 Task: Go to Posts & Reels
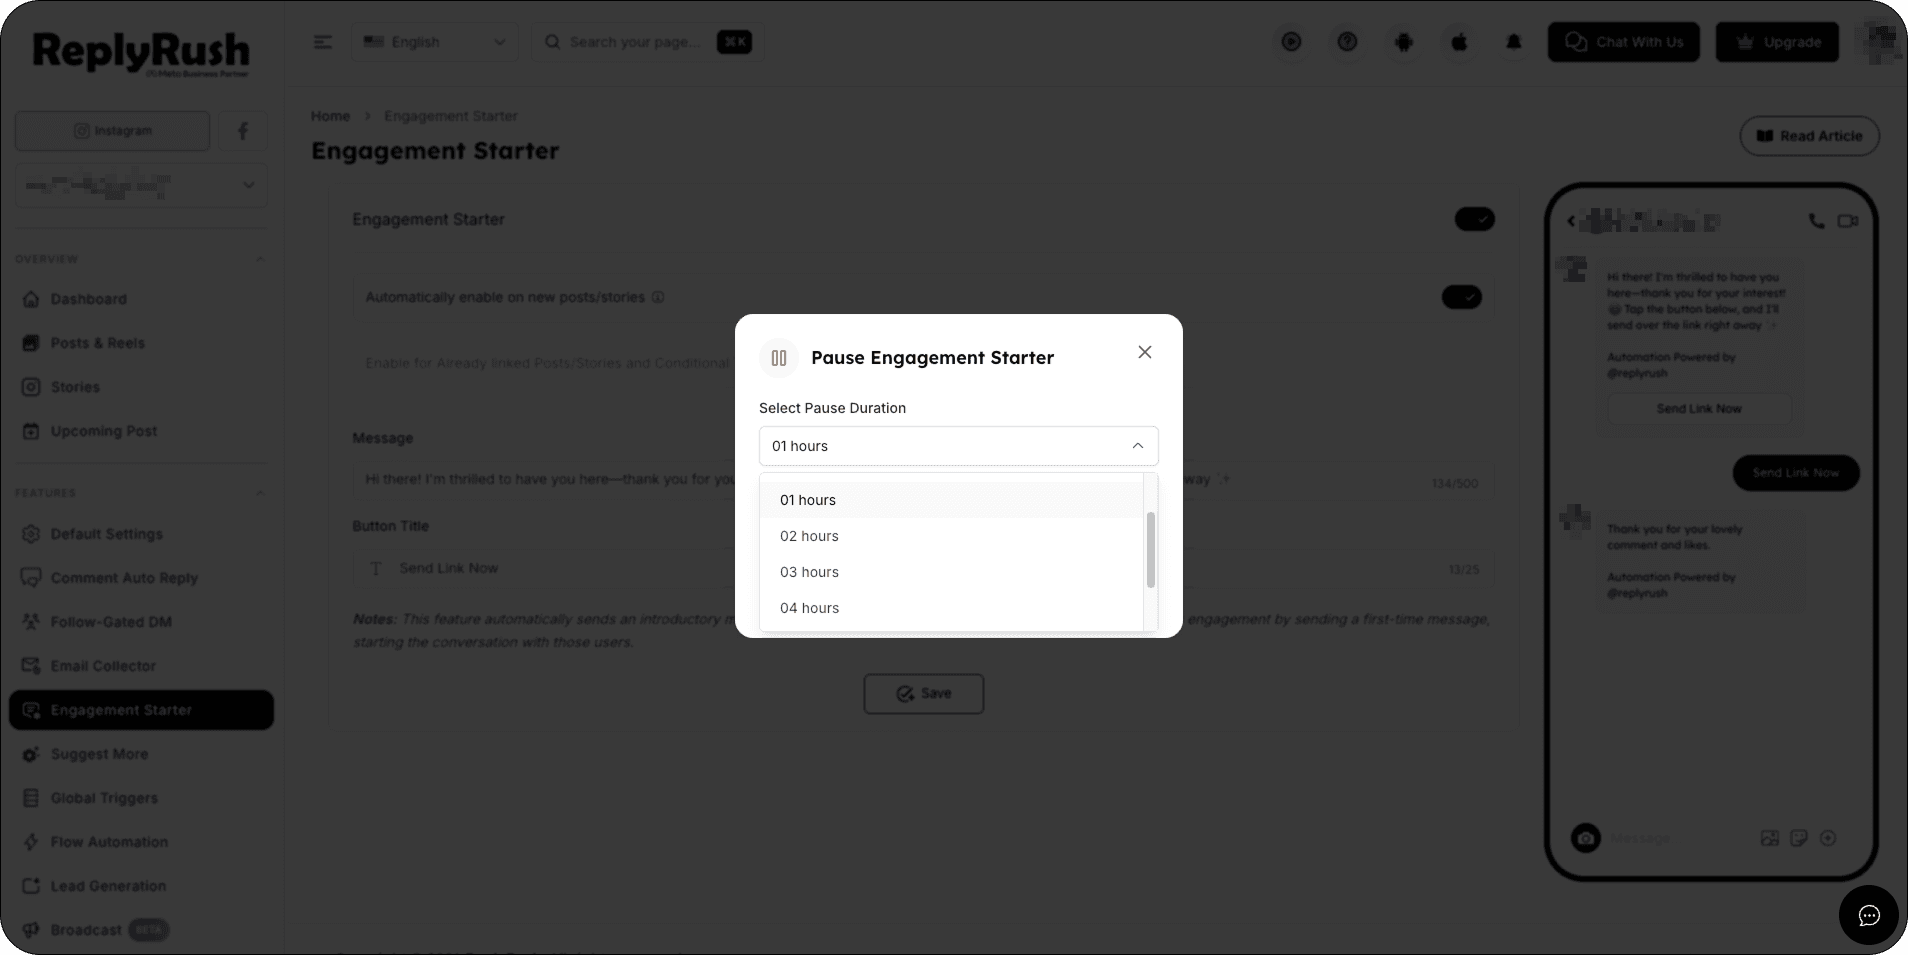coord(141,343)
